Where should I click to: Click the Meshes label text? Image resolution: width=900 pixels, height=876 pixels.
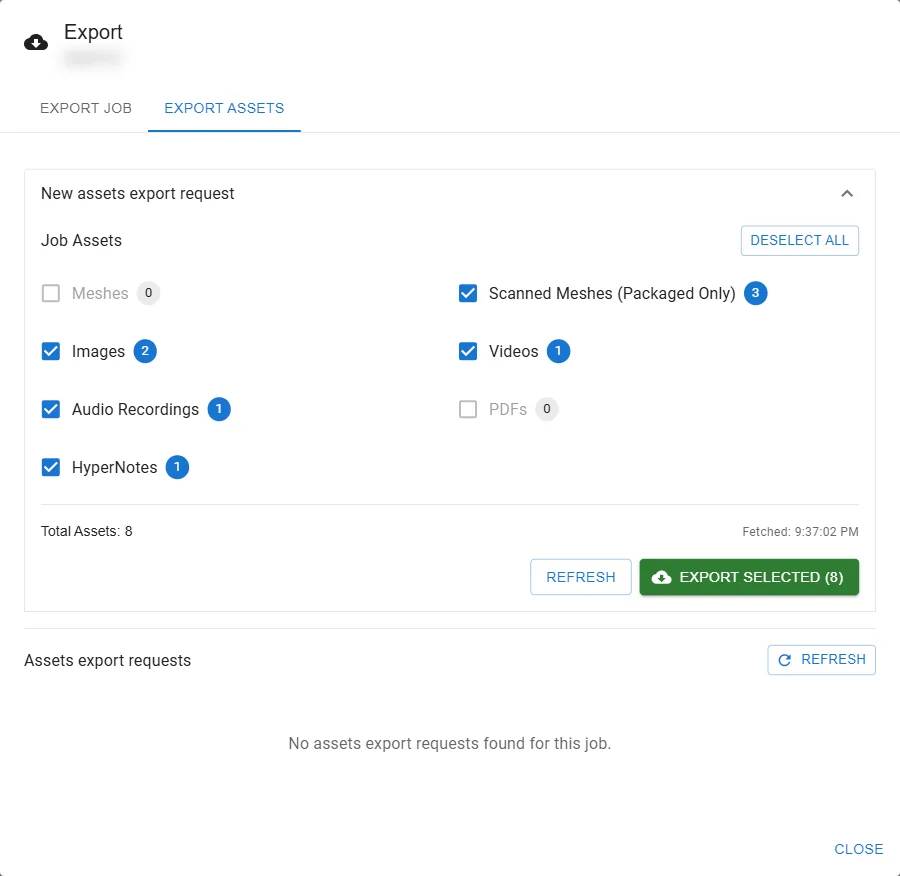pyautogui.click(x=100, y=293)
